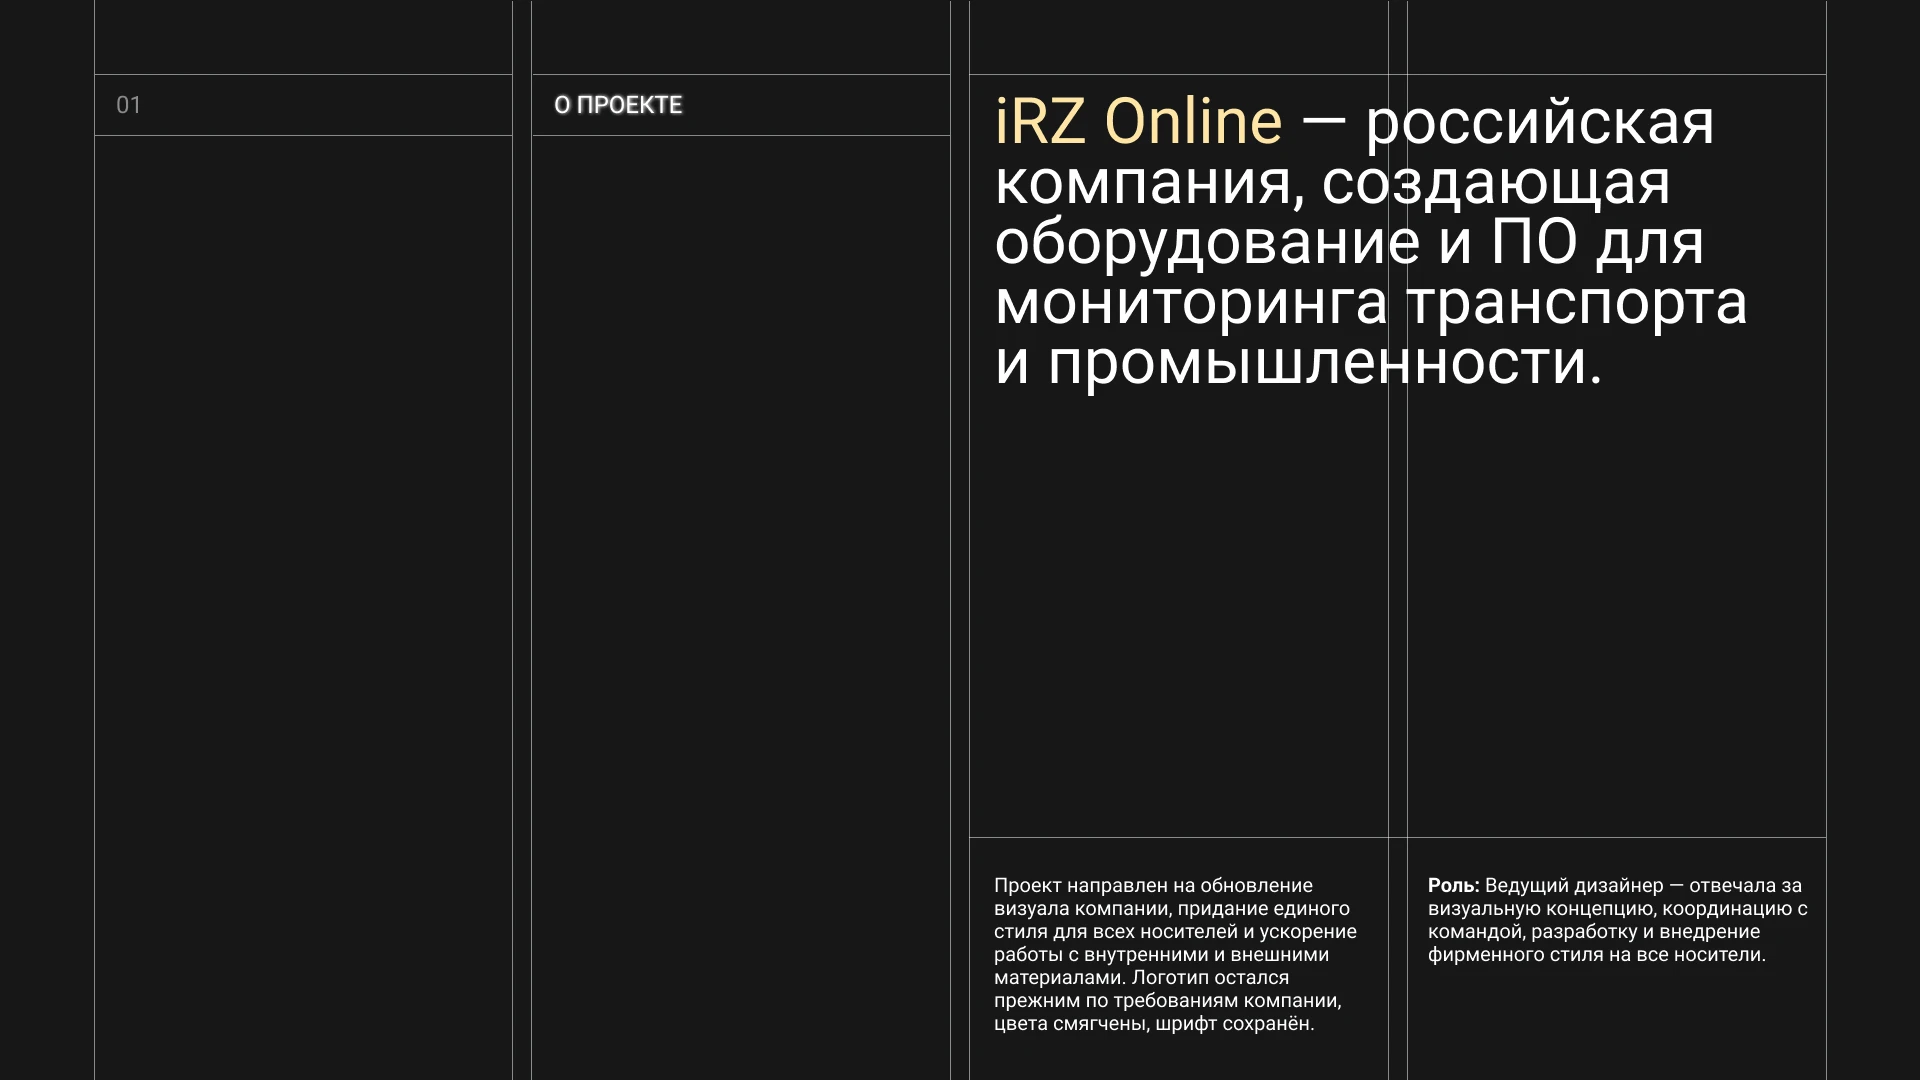The image size is (1920, 1080).
Task: Click the yellow iRZ Online text
Action: (x=1138, y=122)
